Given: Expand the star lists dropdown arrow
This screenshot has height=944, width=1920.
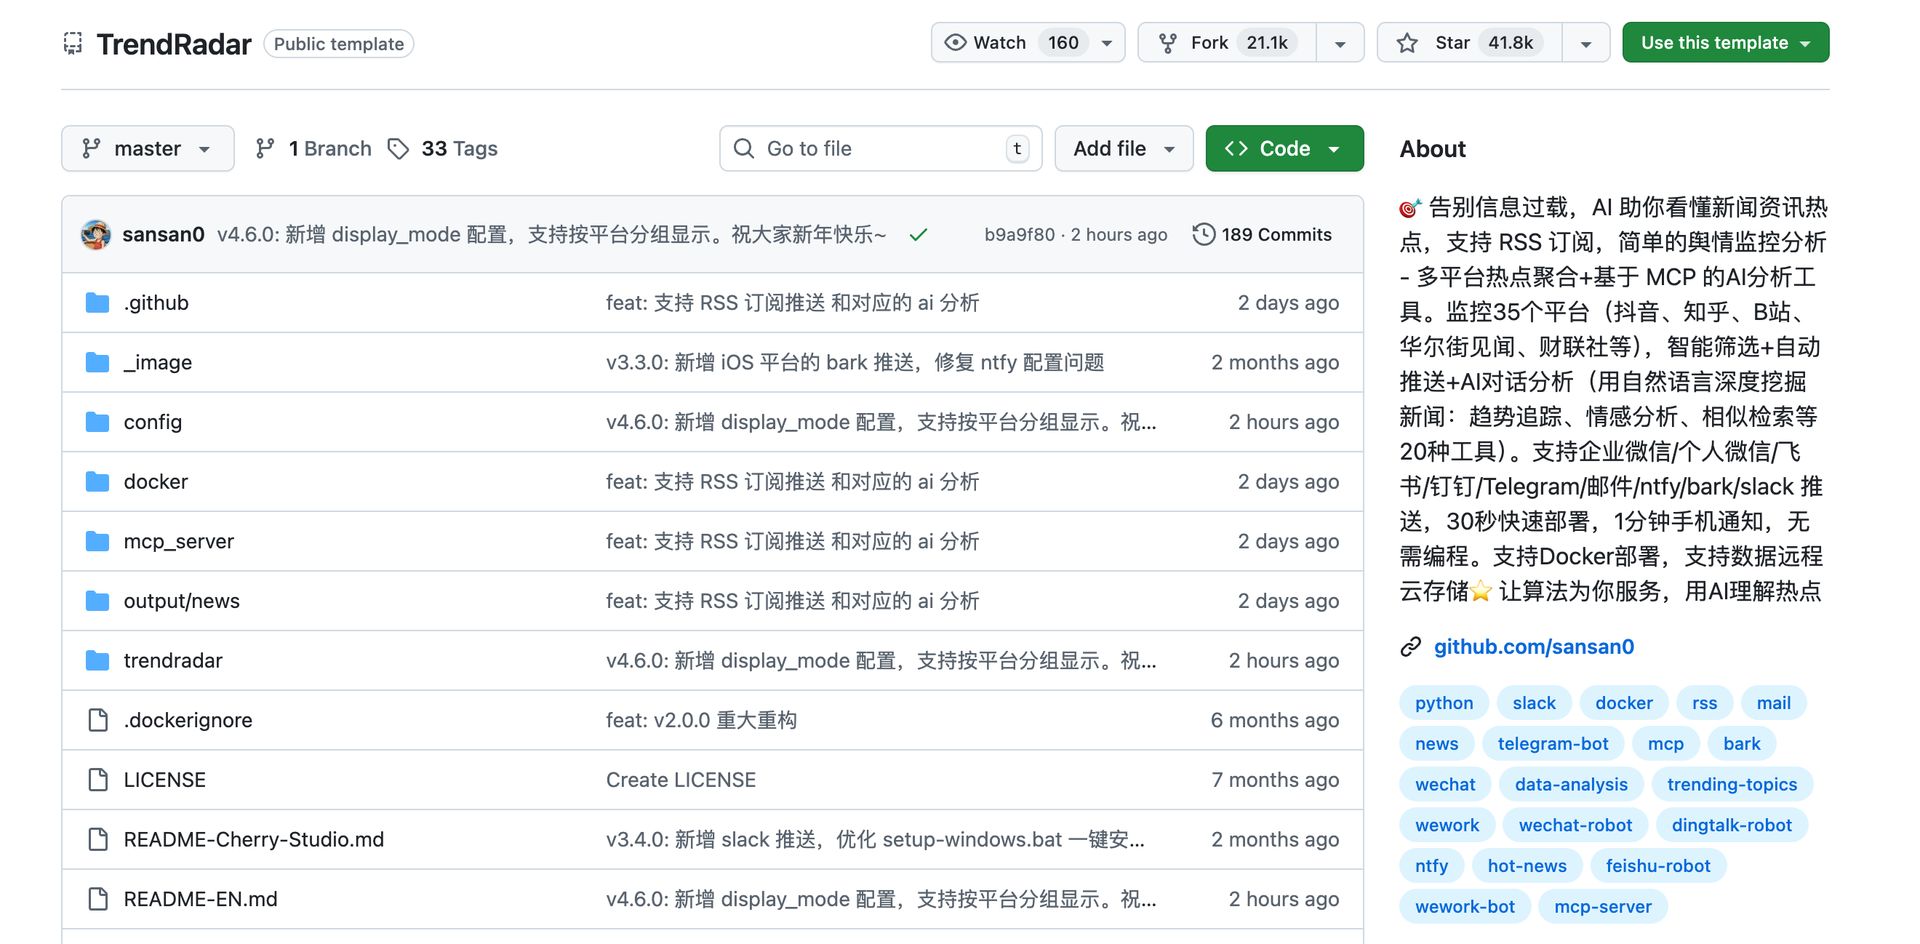Looking at the screenshot, I should coord(1585,43).
